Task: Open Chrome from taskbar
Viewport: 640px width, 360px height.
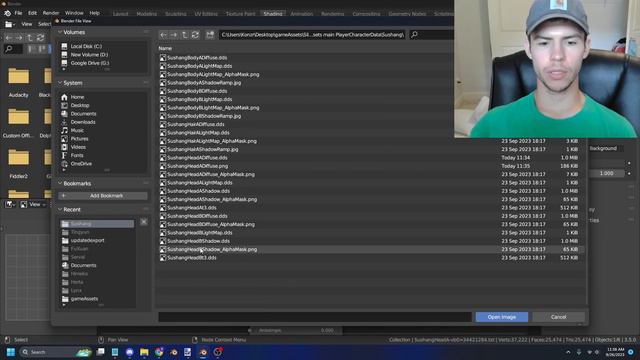Action: [159, 352]
